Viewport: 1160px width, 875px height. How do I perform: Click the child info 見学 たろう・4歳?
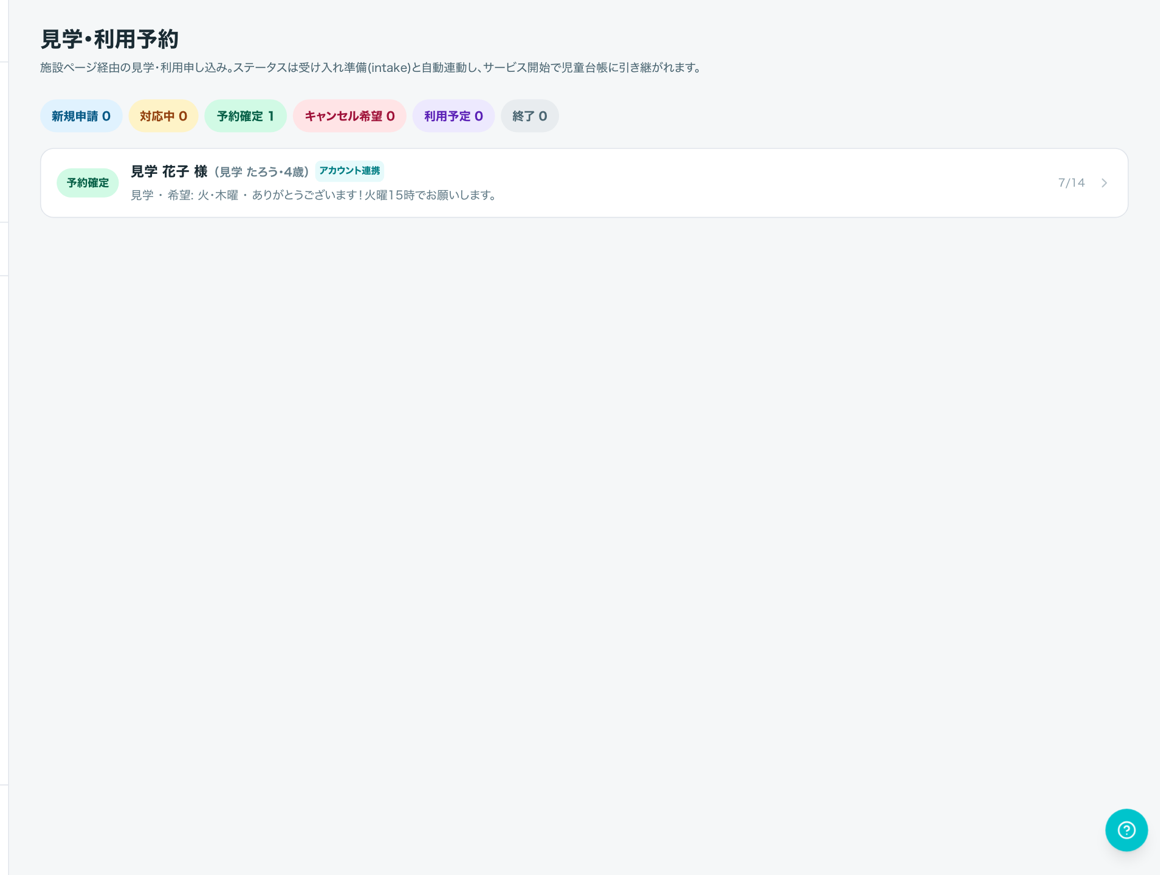pos(261,172)
